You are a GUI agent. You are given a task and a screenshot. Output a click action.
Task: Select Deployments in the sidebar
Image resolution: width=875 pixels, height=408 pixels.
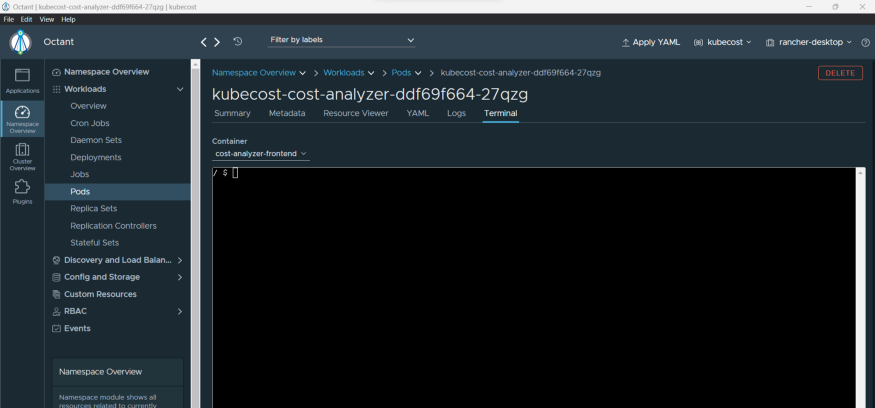tap(96, 157)
